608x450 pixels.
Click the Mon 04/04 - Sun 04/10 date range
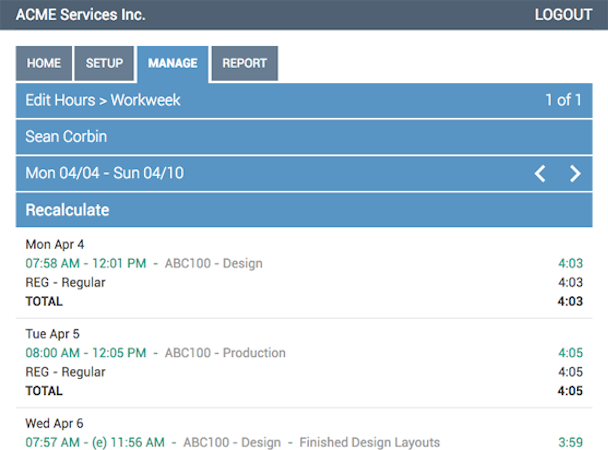105,173
